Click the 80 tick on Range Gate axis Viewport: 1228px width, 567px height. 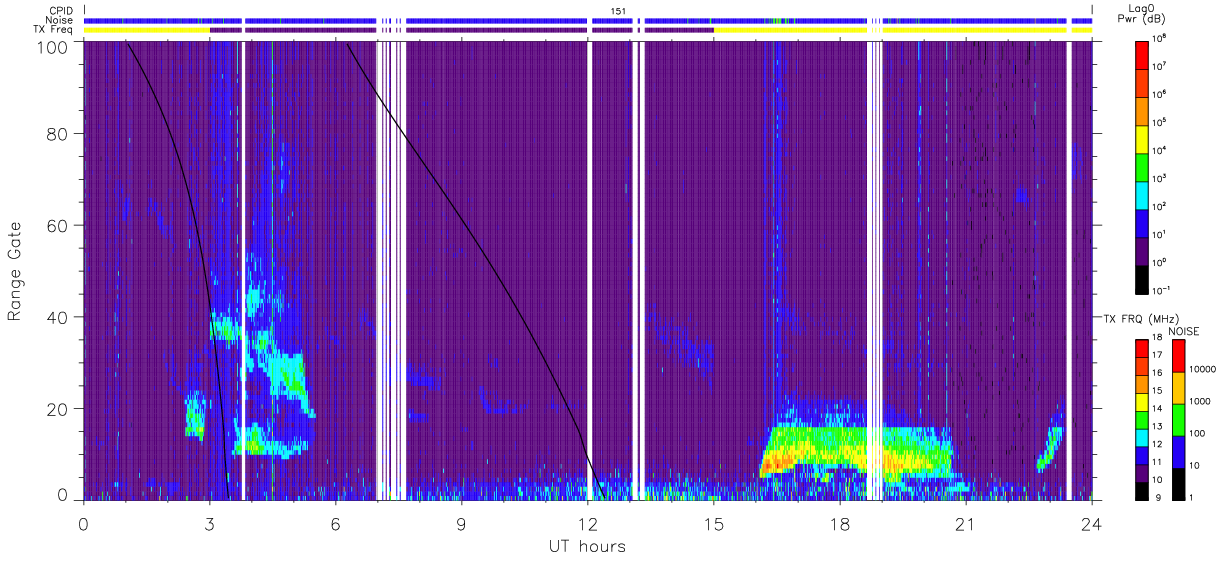pyautogui.click(x=57, y=134)
